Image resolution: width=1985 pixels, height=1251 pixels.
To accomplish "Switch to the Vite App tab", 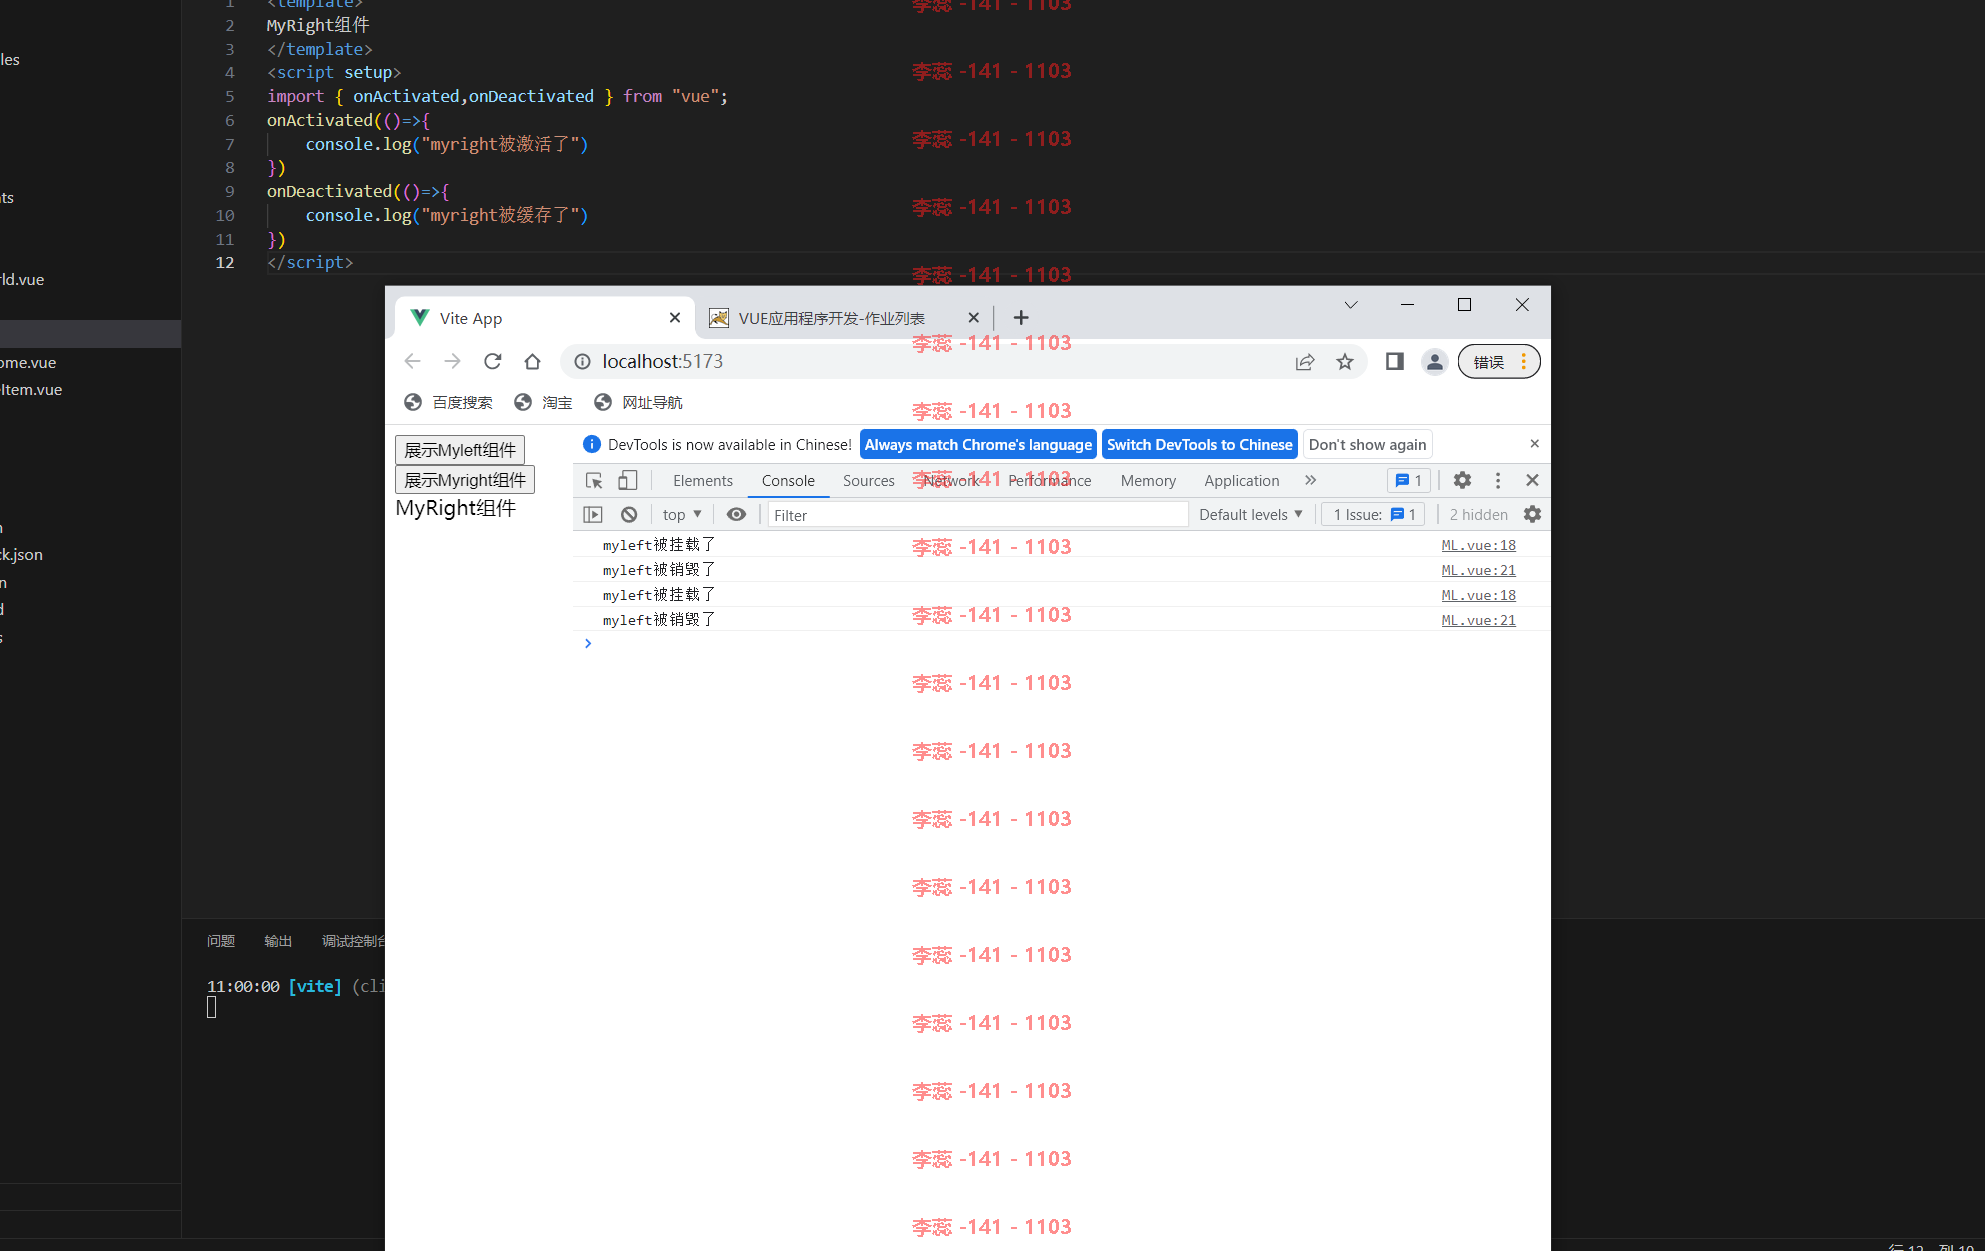I will point(544,317).
